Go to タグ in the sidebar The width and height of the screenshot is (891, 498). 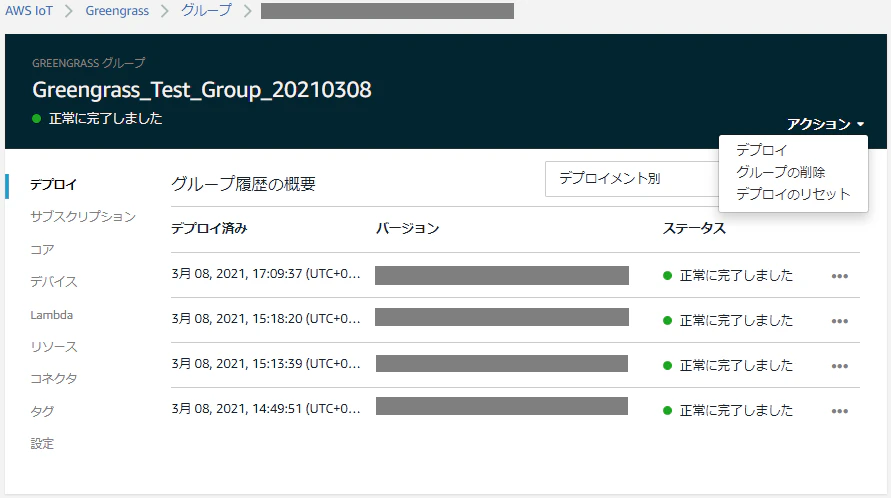[x=42, y=411]
